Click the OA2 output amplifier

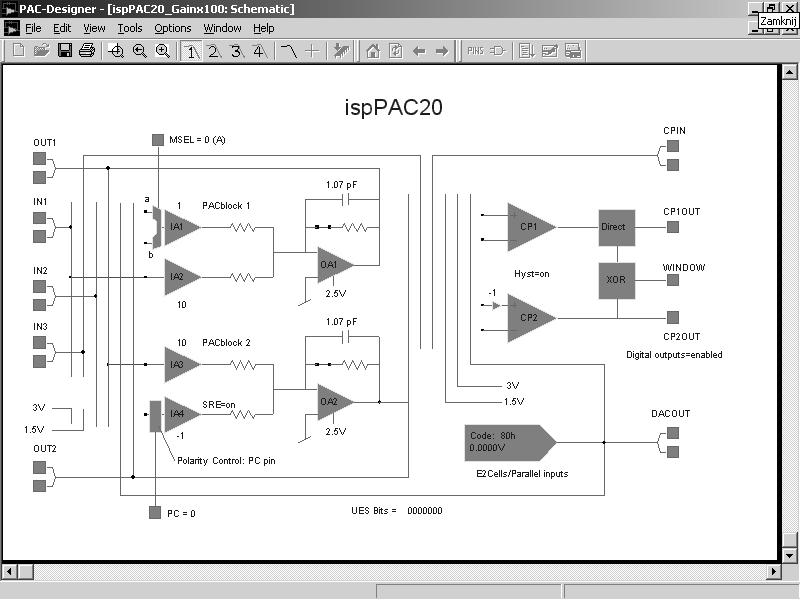point(334,402)
